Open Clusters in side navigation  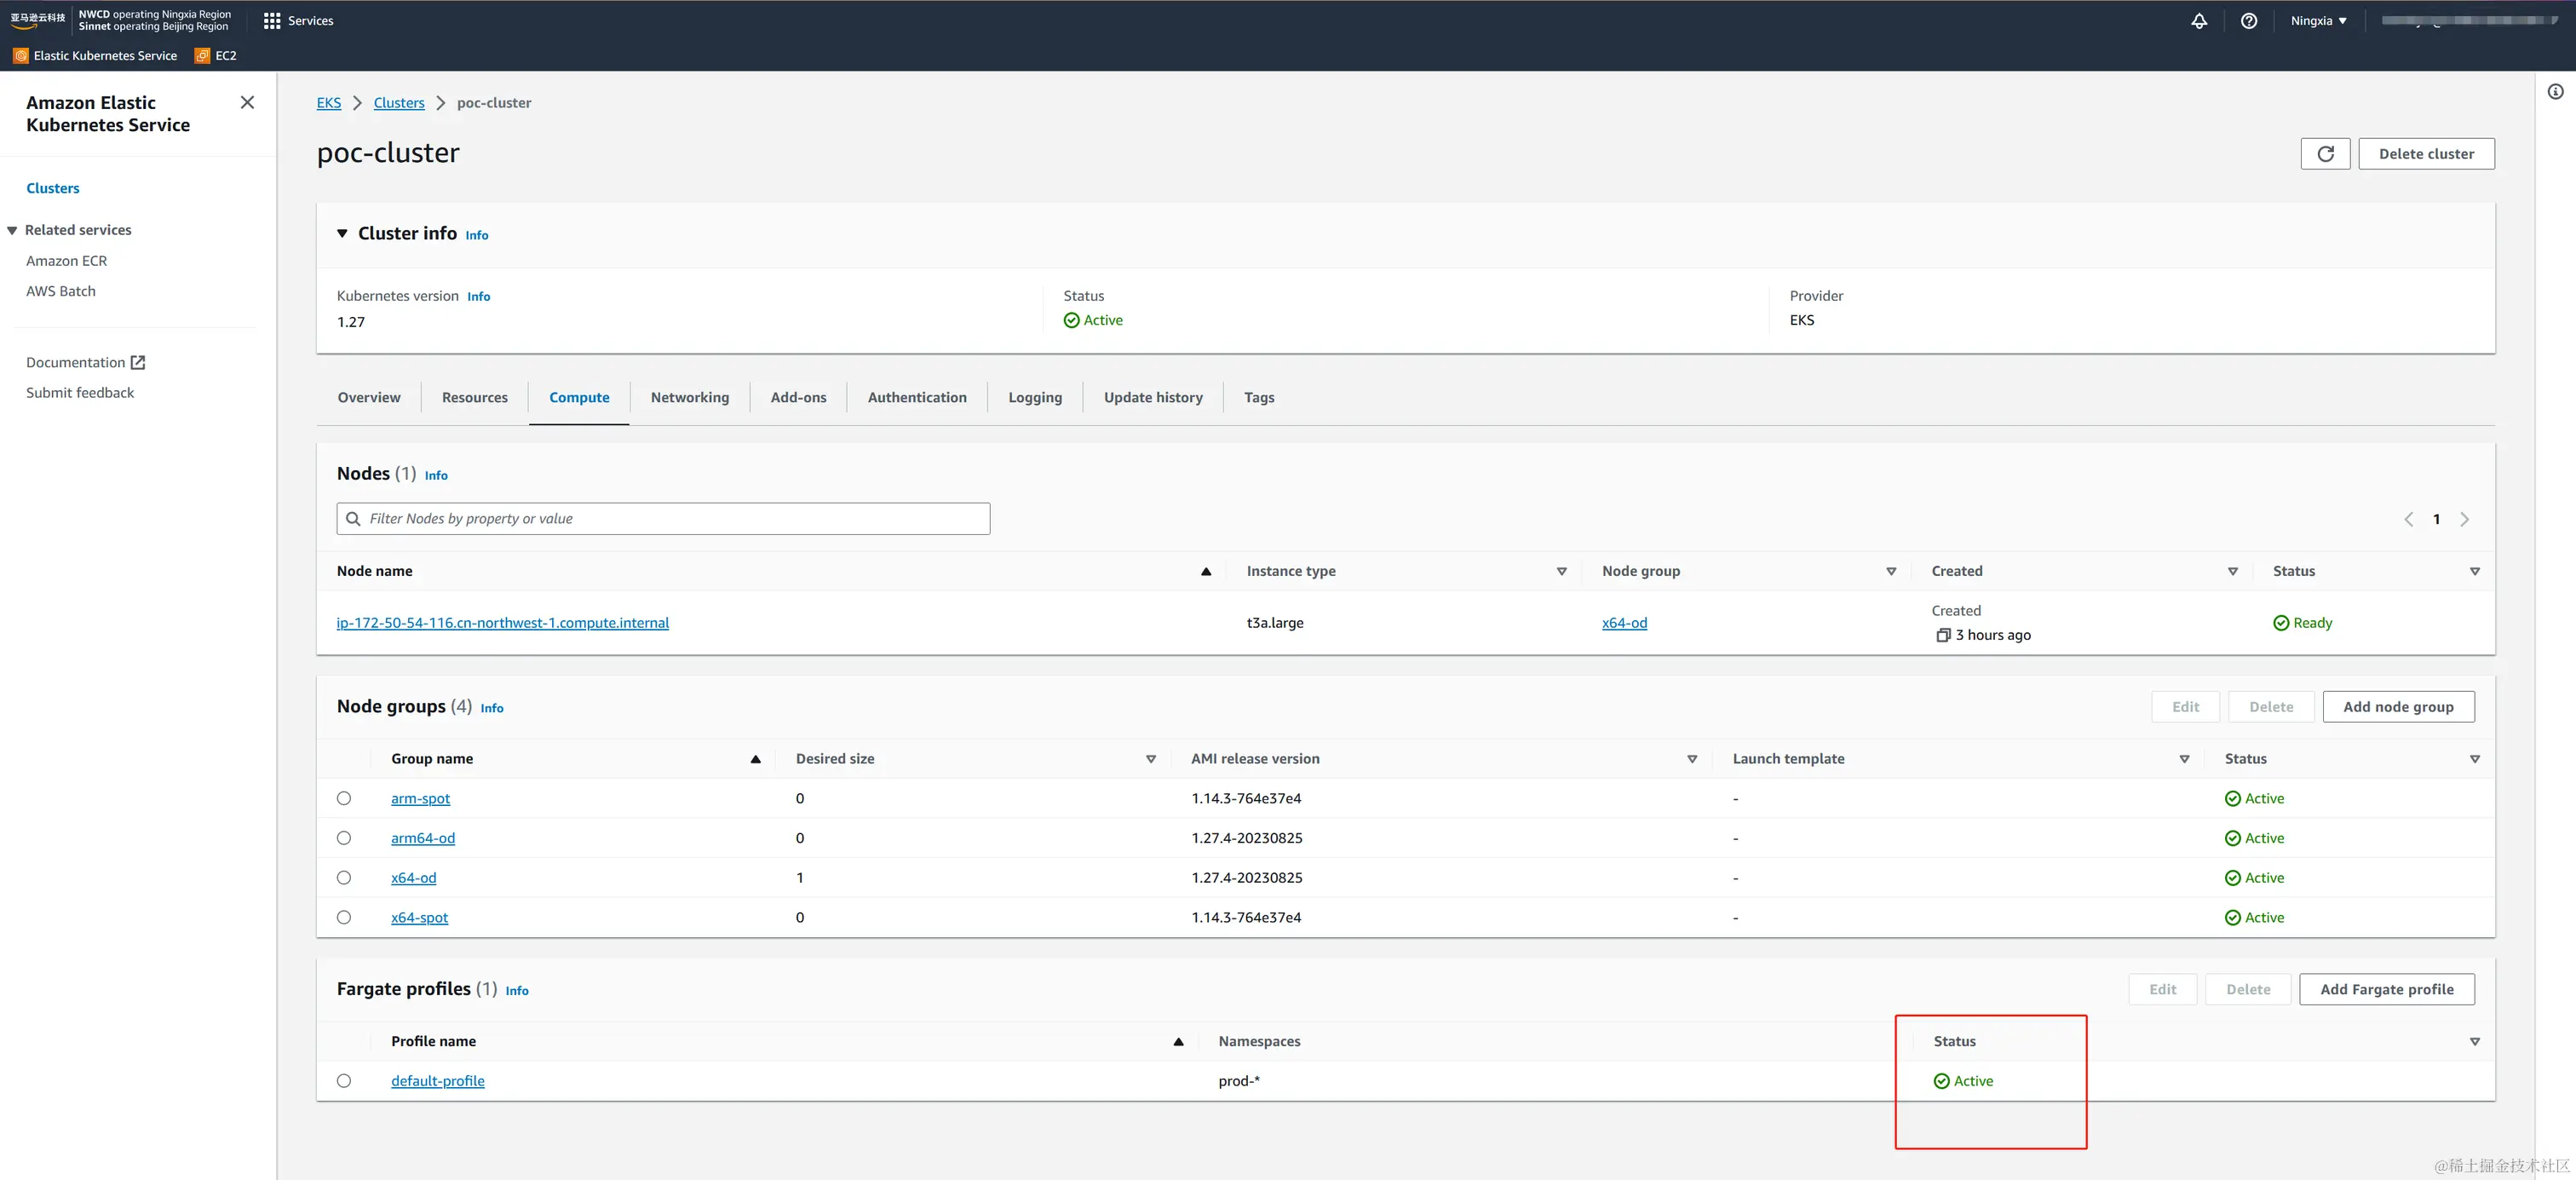pos(53,188)
